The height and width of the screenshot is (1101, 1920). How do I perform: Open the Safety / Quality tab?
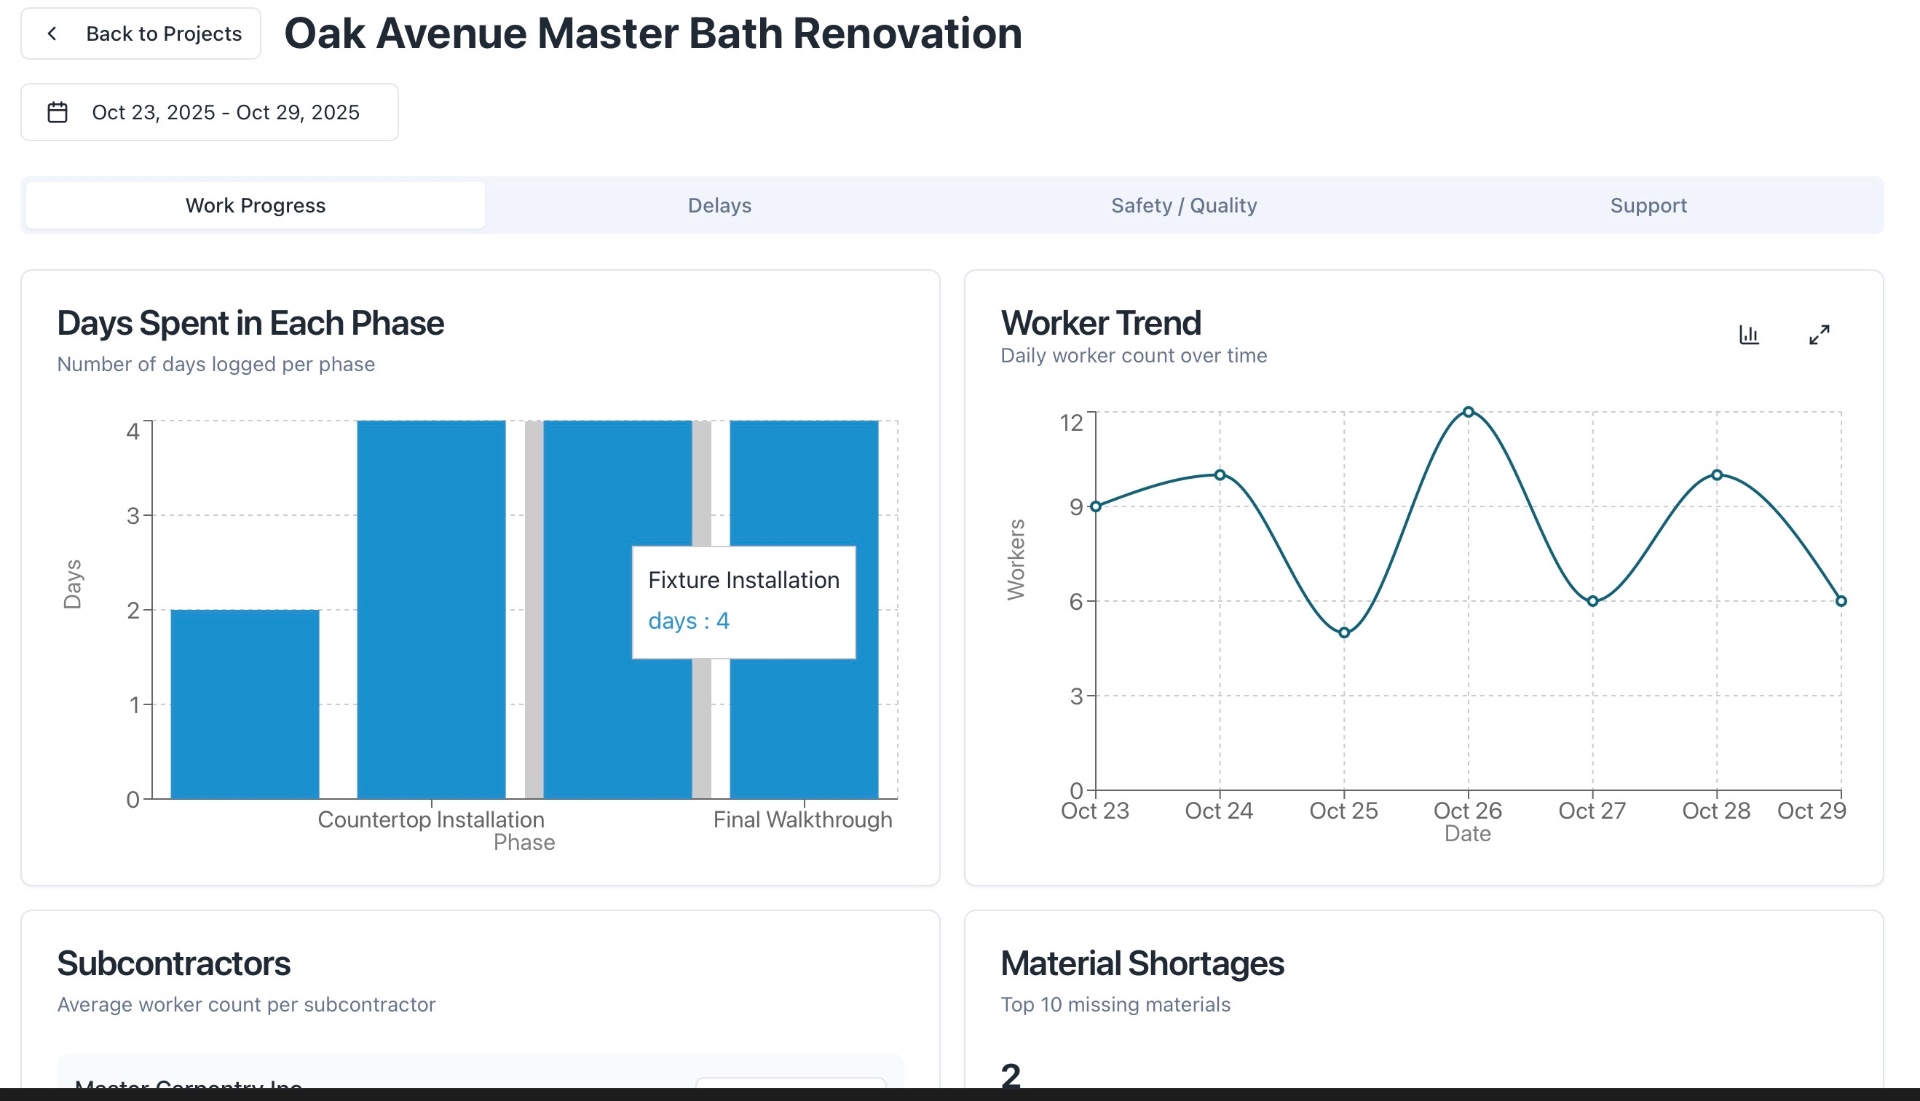tap(1184, 205)
